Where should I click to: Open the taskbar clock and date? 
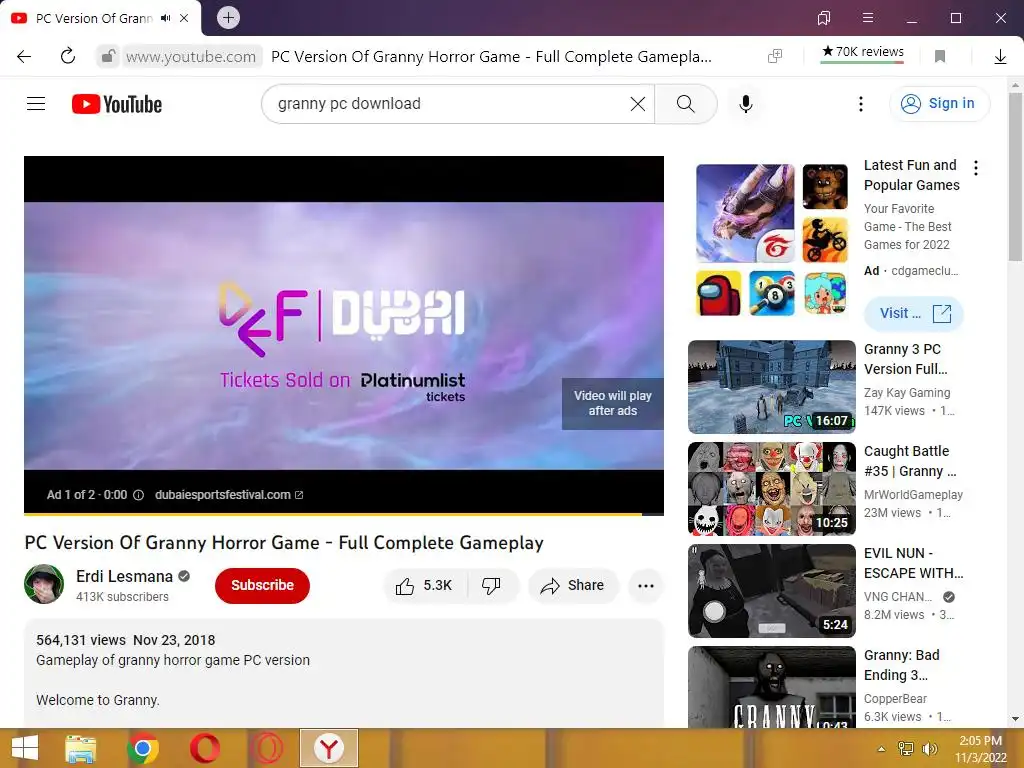[x=980, y=749]
